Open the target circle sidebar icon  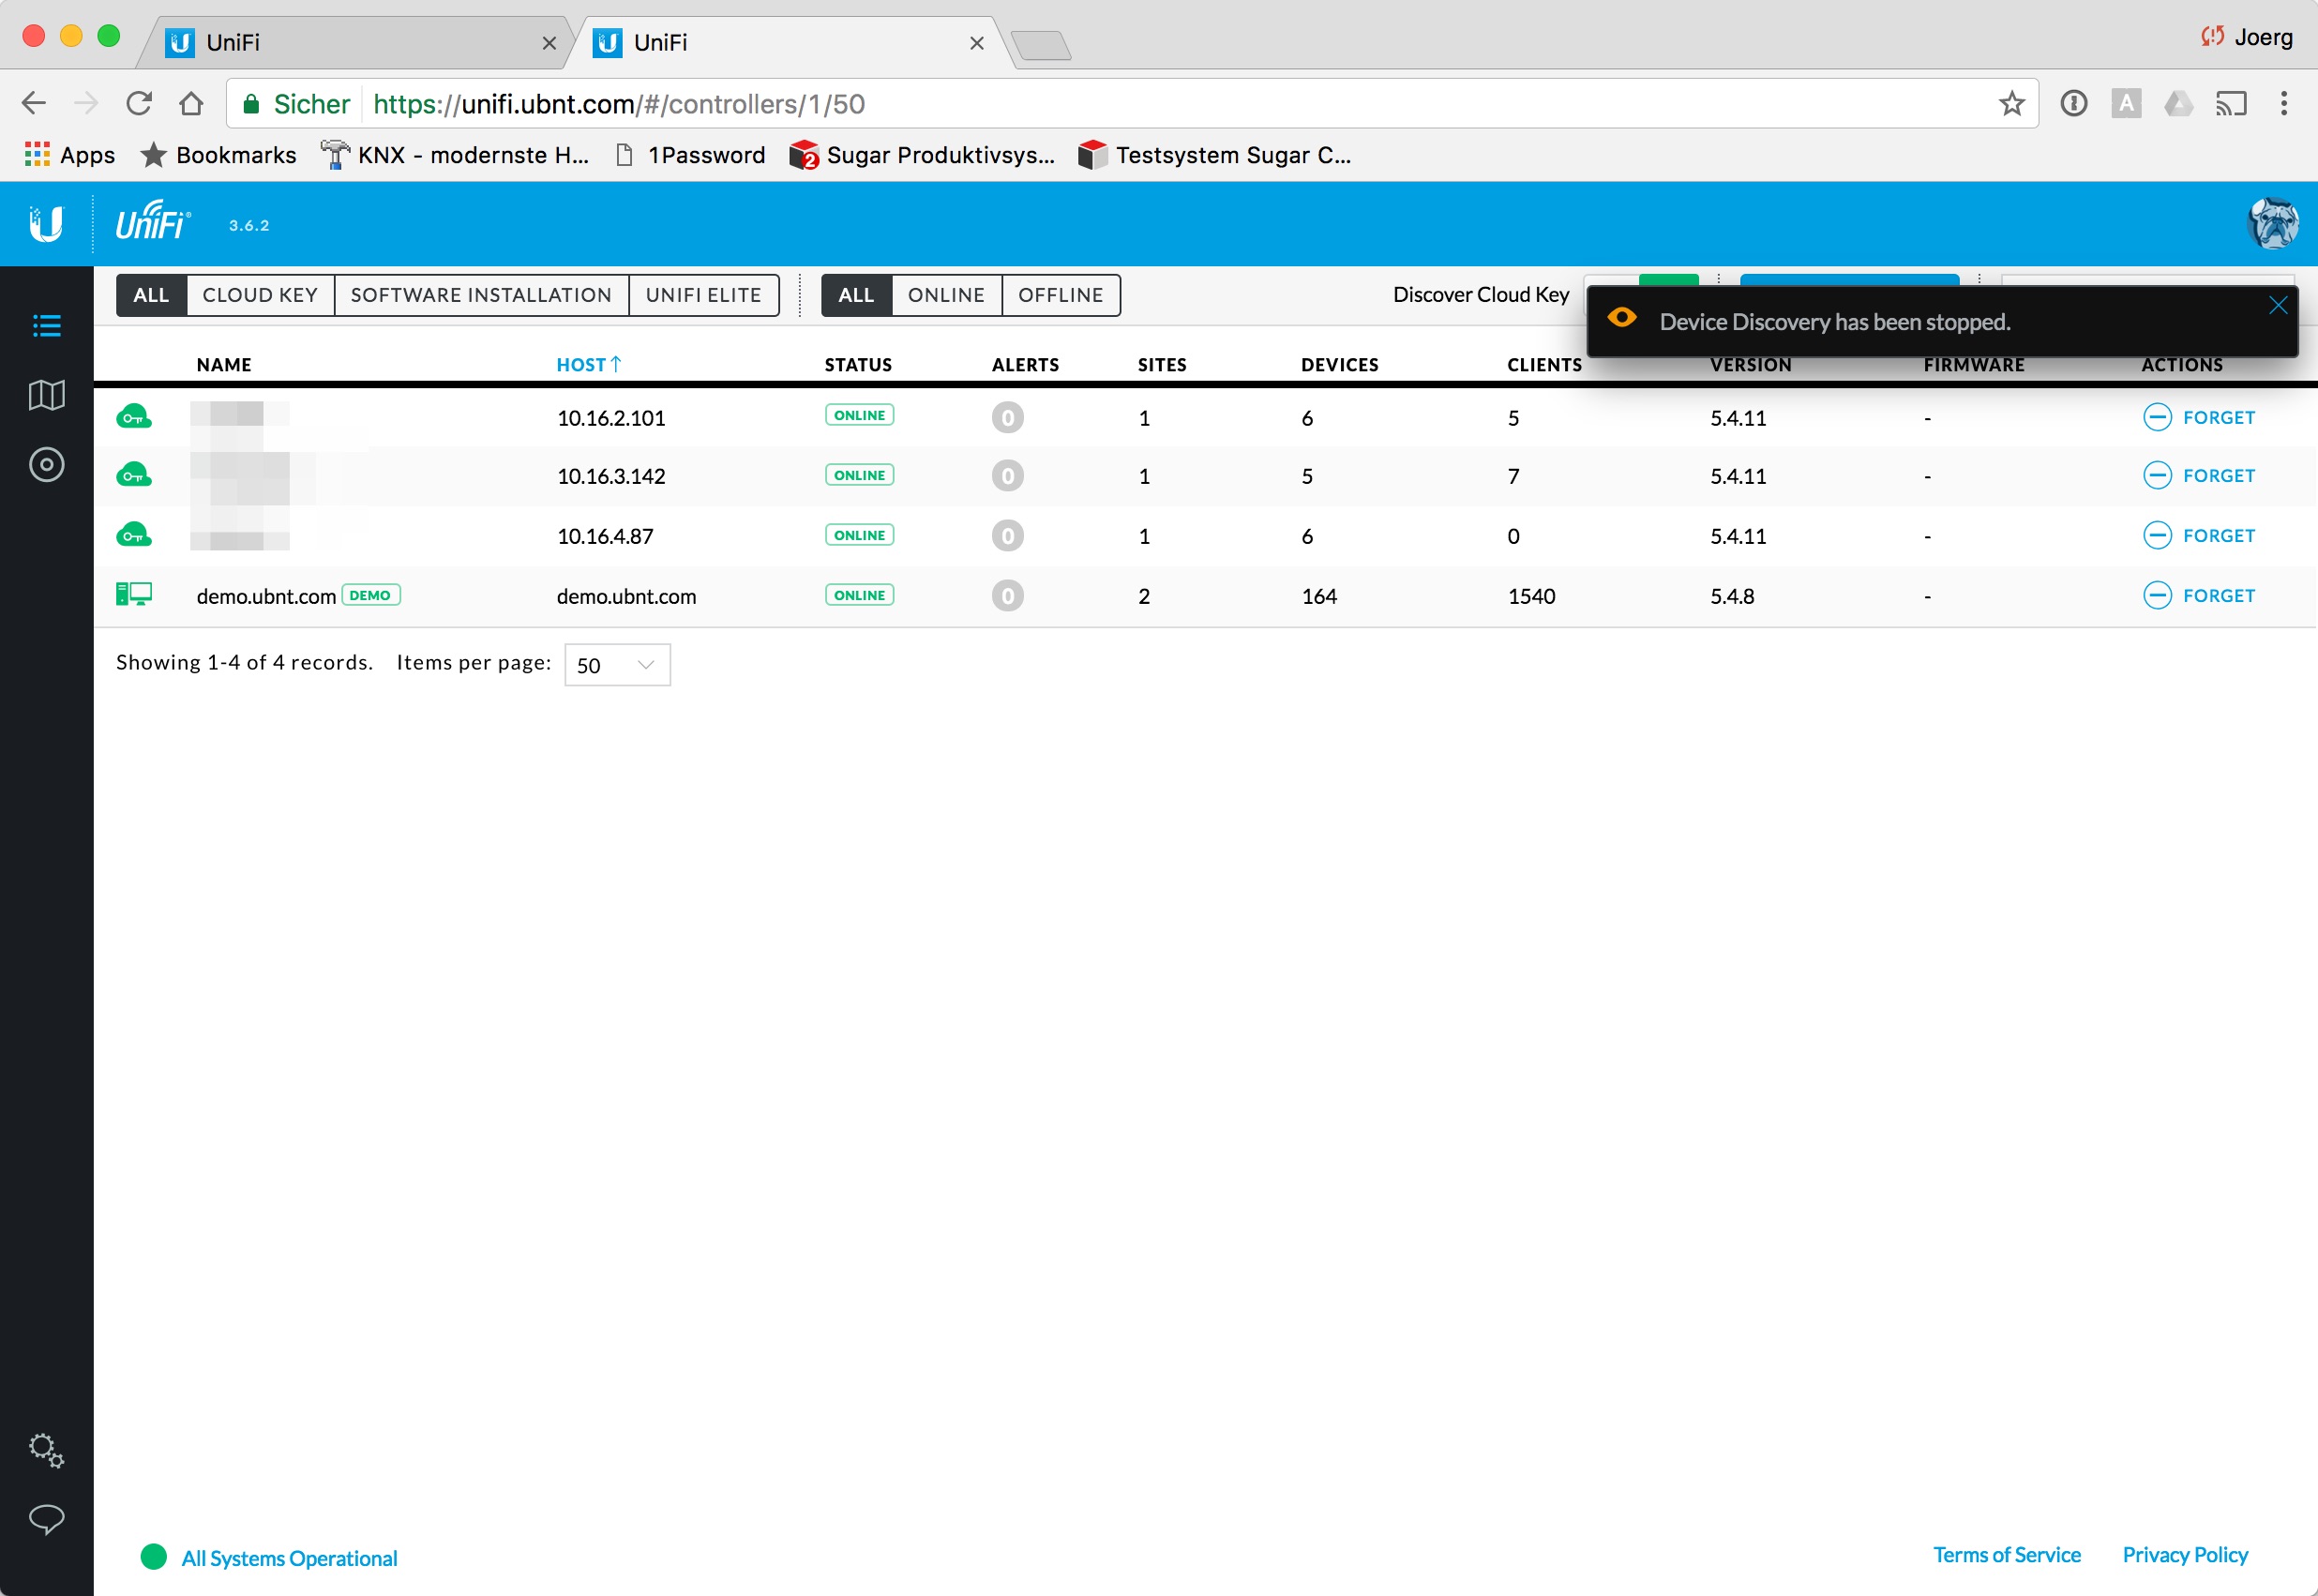[x=46, y=464]
